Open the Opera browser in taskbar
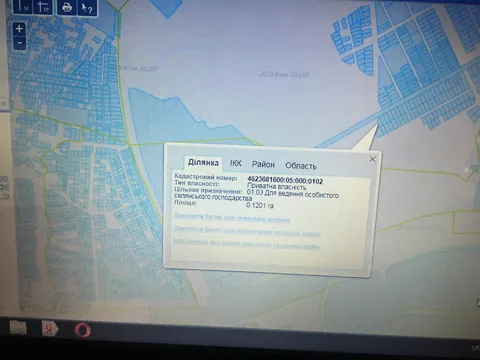Screen dimensions: 480x360 82,330
